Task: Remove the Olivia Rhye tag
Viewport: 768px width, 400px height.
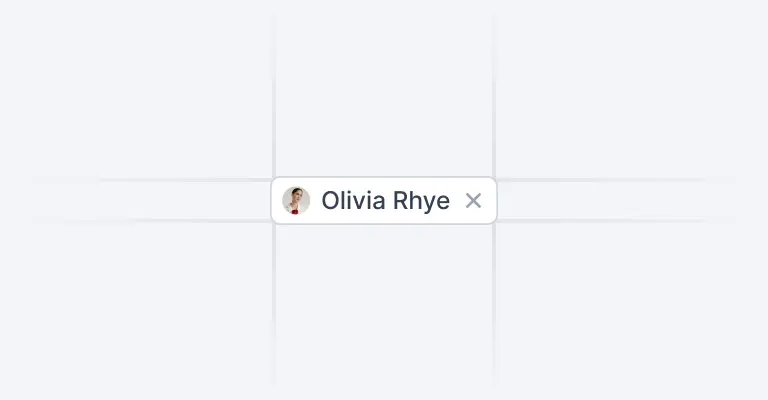Action: 473,201
